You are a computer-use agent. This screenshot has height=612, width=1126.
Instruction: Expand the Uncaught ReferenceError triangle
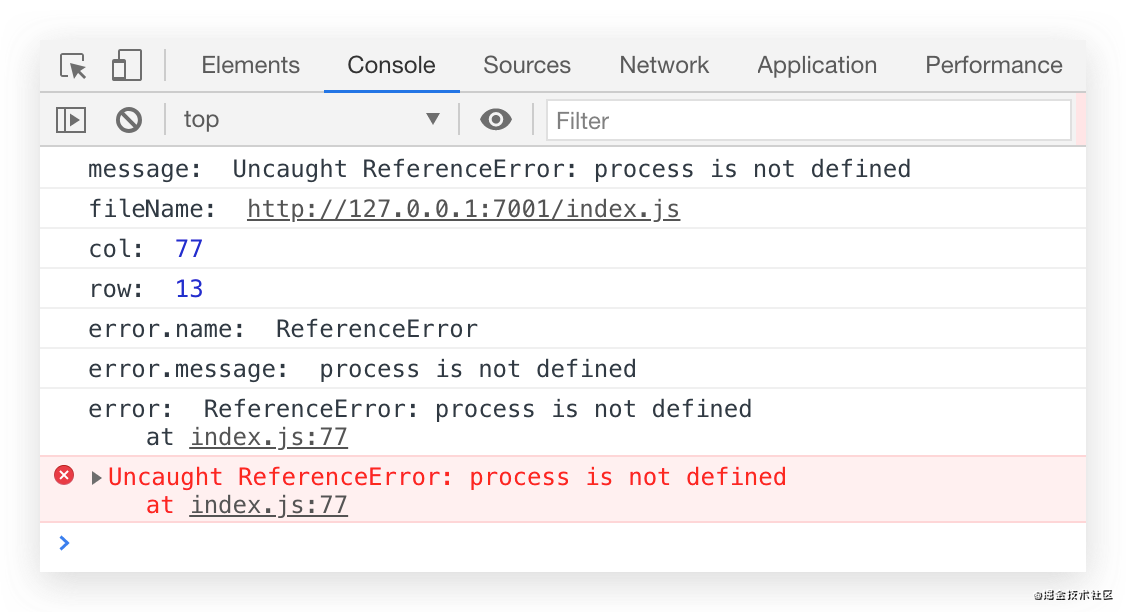click(97, 478)
